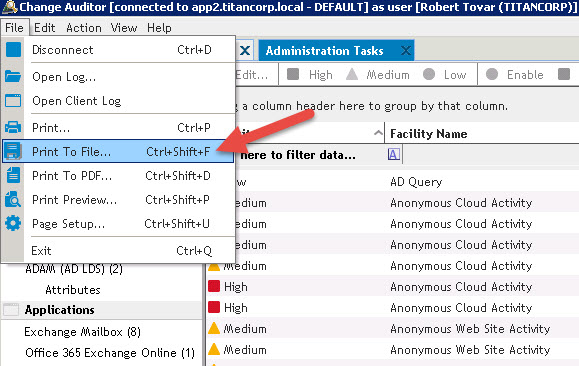Click first Anonymous Cloud Activity facility cell
The image size is (579, 366).
pos(461,203)
